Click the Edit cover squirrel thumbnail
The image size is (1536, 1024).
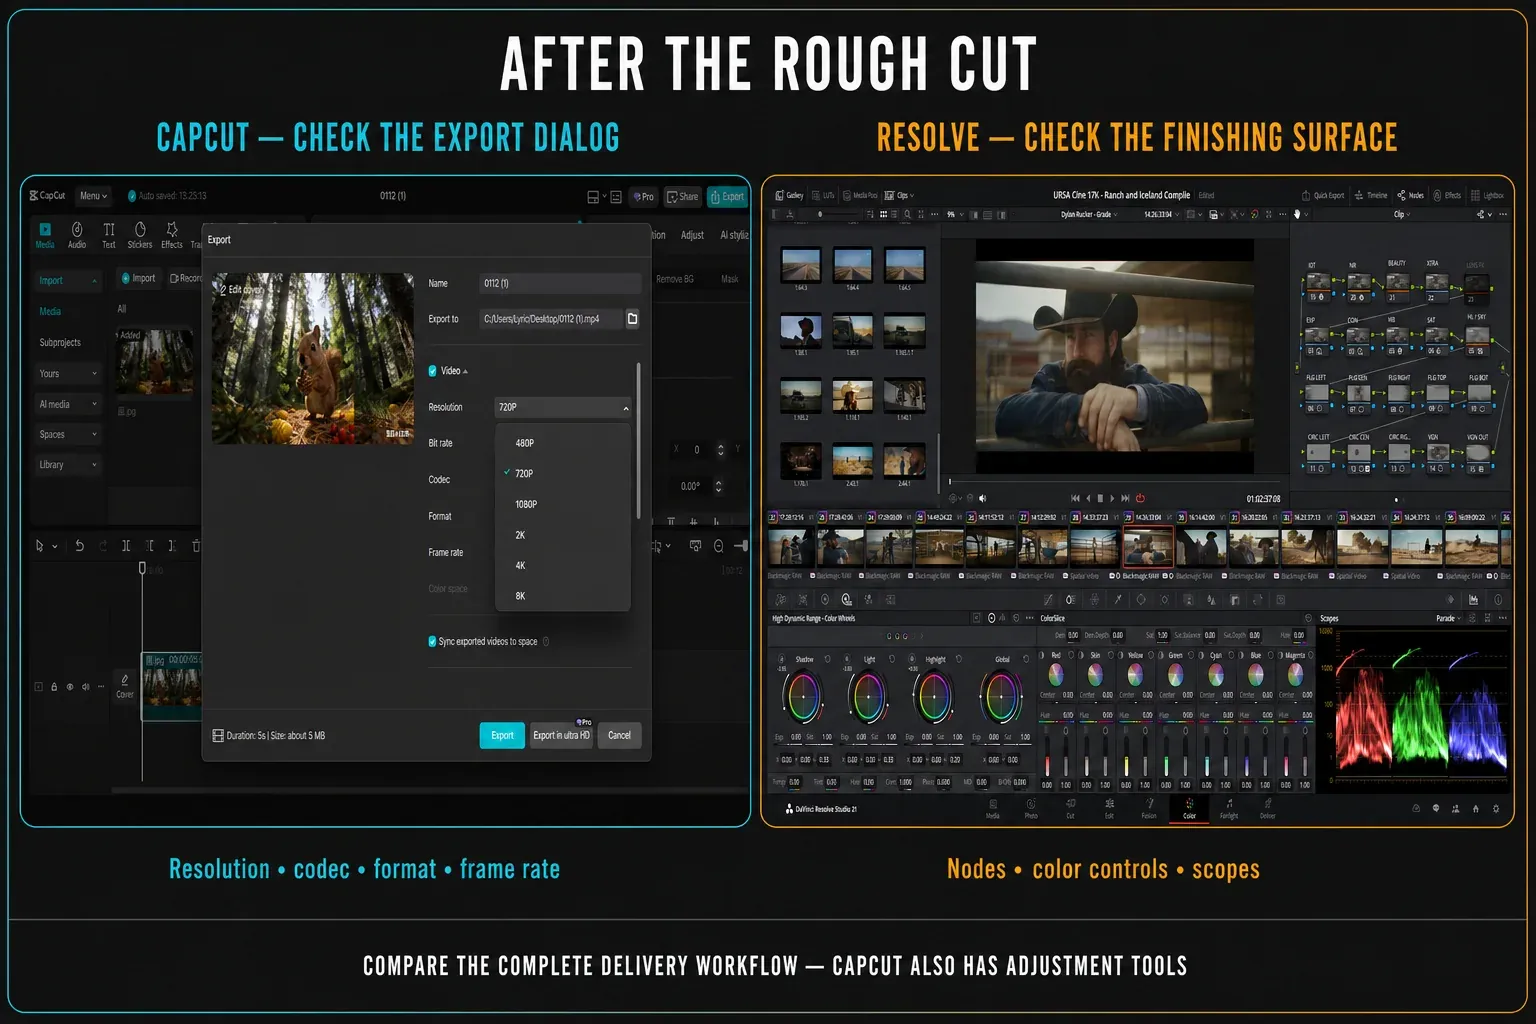tap(313, 358)
